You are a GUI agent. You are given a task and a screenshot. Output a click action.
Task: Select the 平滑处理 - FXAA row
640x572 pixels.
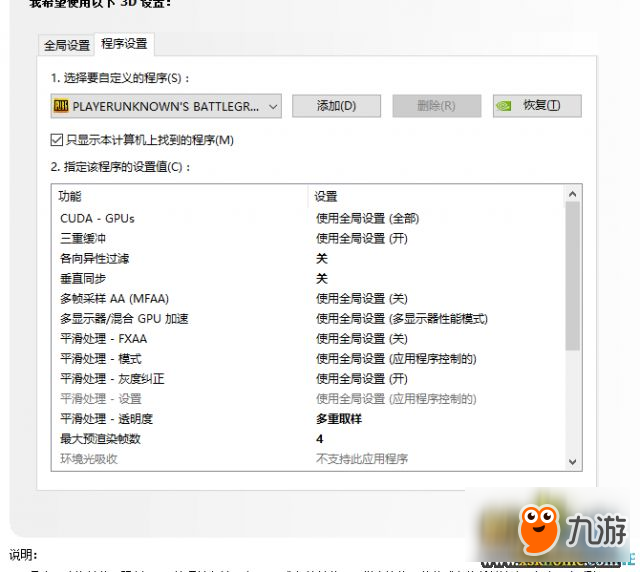click(x=308, y=338)
